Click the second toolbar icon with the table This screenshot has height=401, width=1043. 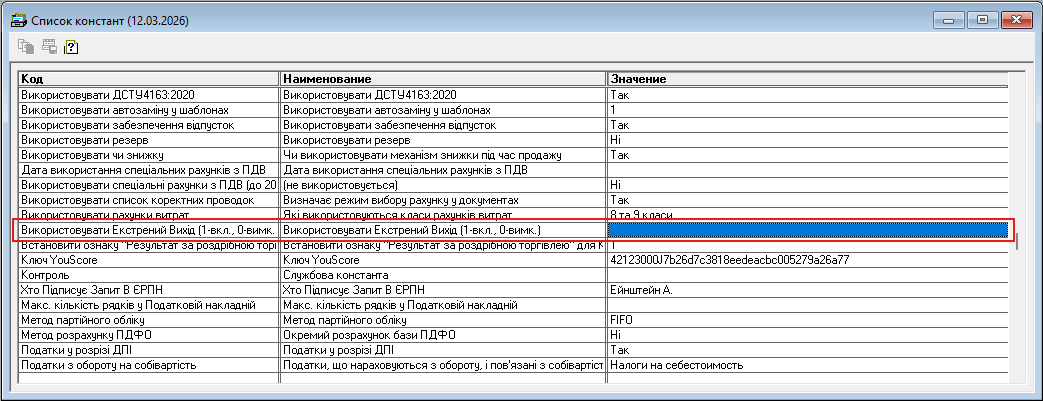click(47, 46)
